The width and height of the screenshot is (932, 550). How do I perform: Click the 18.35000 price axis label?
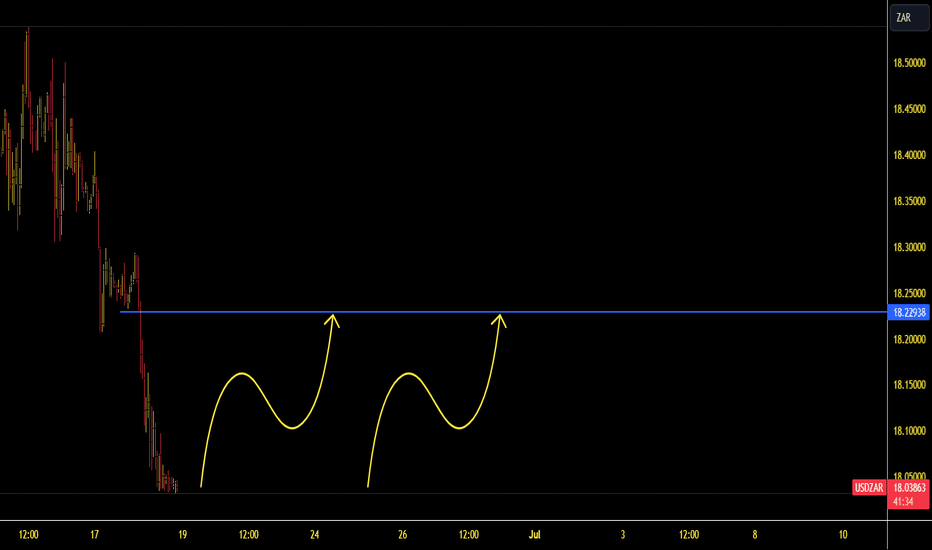(x=909, y=202)
